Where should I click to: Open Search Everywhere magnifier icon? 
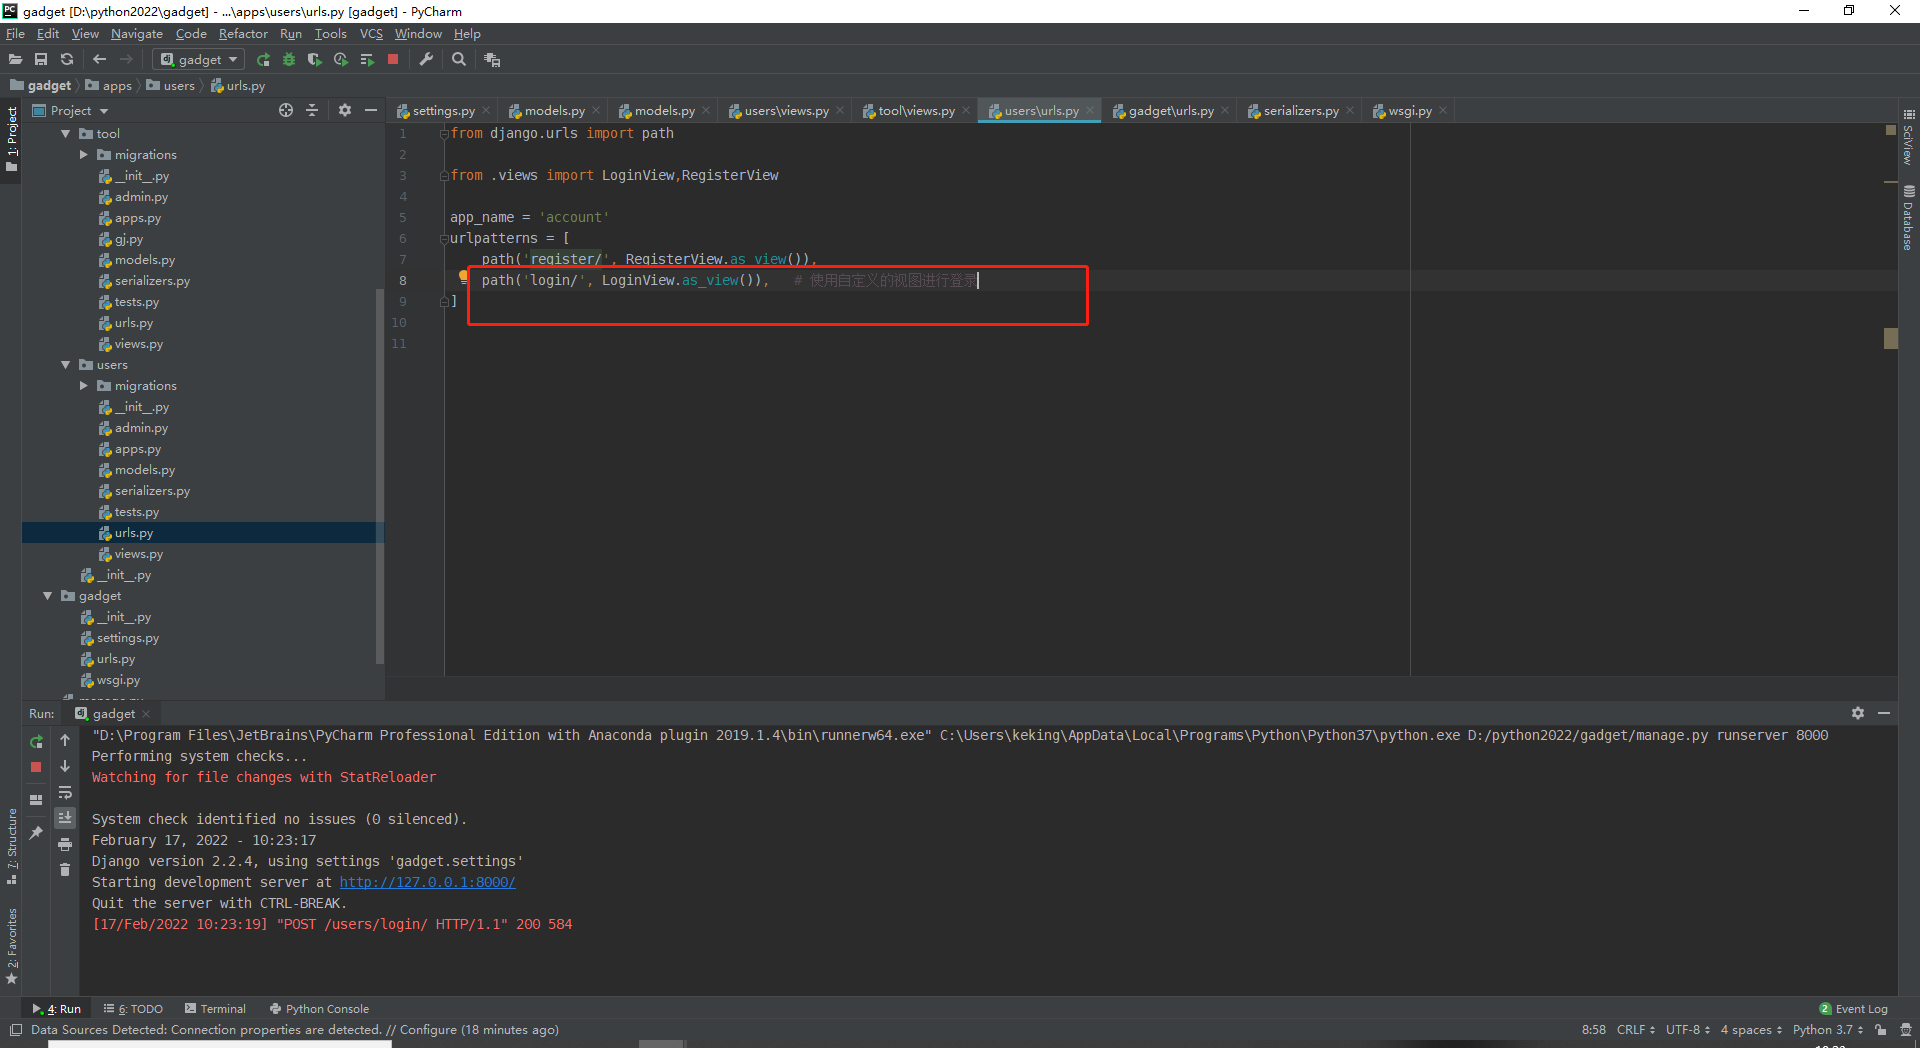pos(459,60)
